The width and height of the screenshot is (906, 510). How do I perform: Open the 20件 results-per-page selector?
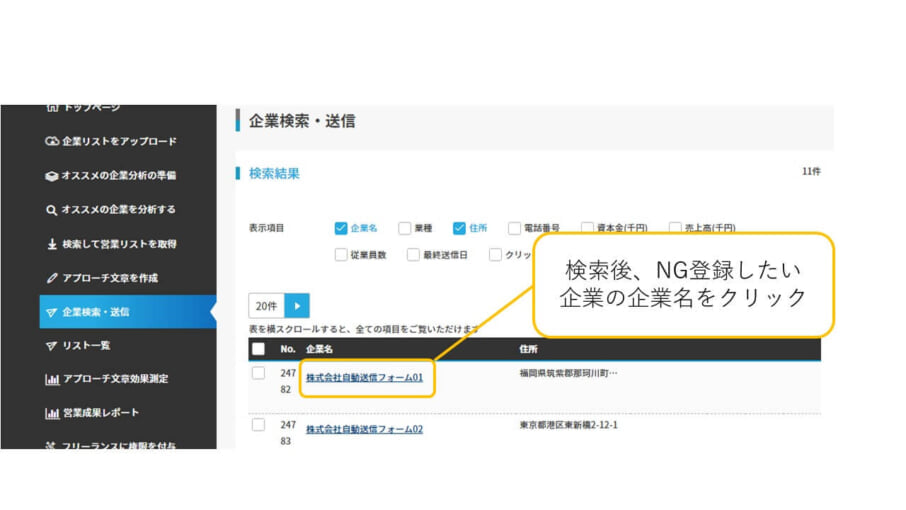266,306
